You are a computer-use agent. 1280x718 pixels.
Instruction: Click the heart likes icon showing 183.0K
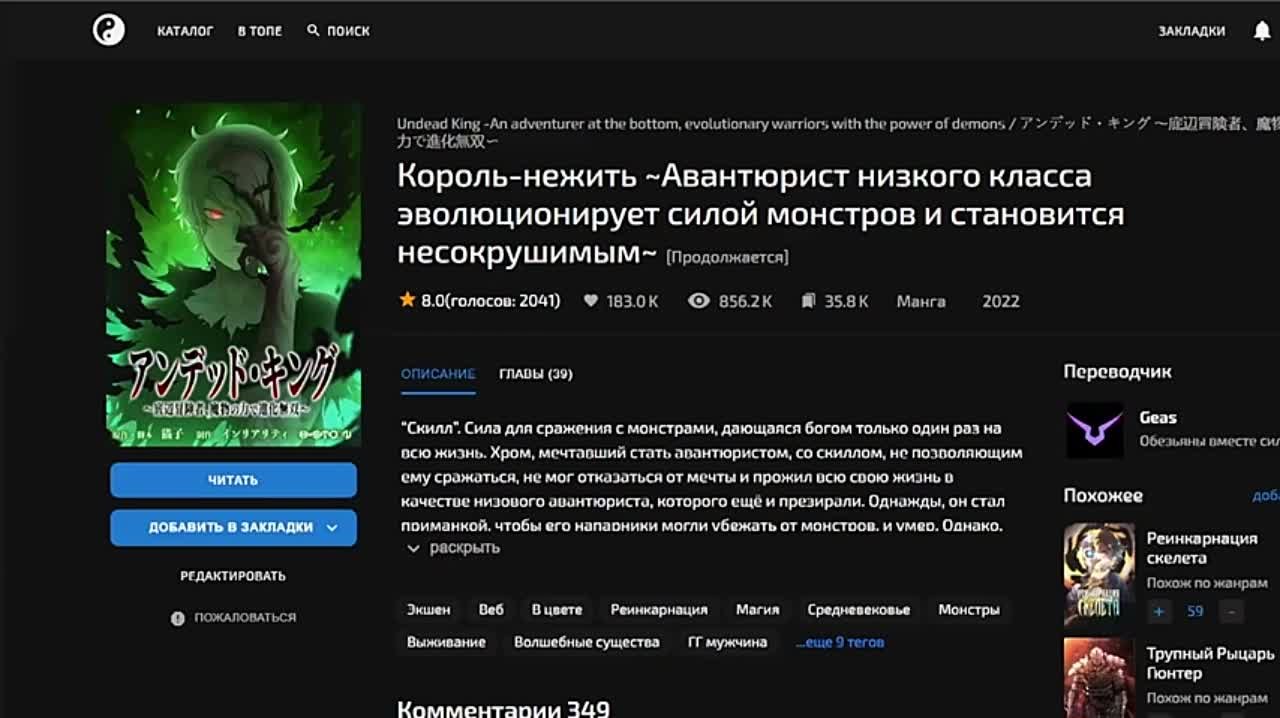point(592,301)
